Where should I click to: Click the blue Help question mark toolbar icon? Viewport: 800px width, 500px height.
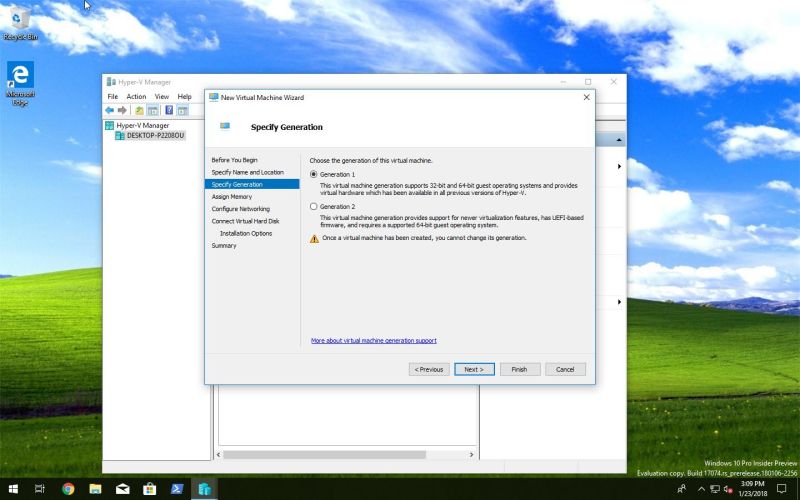pos(169,110)
